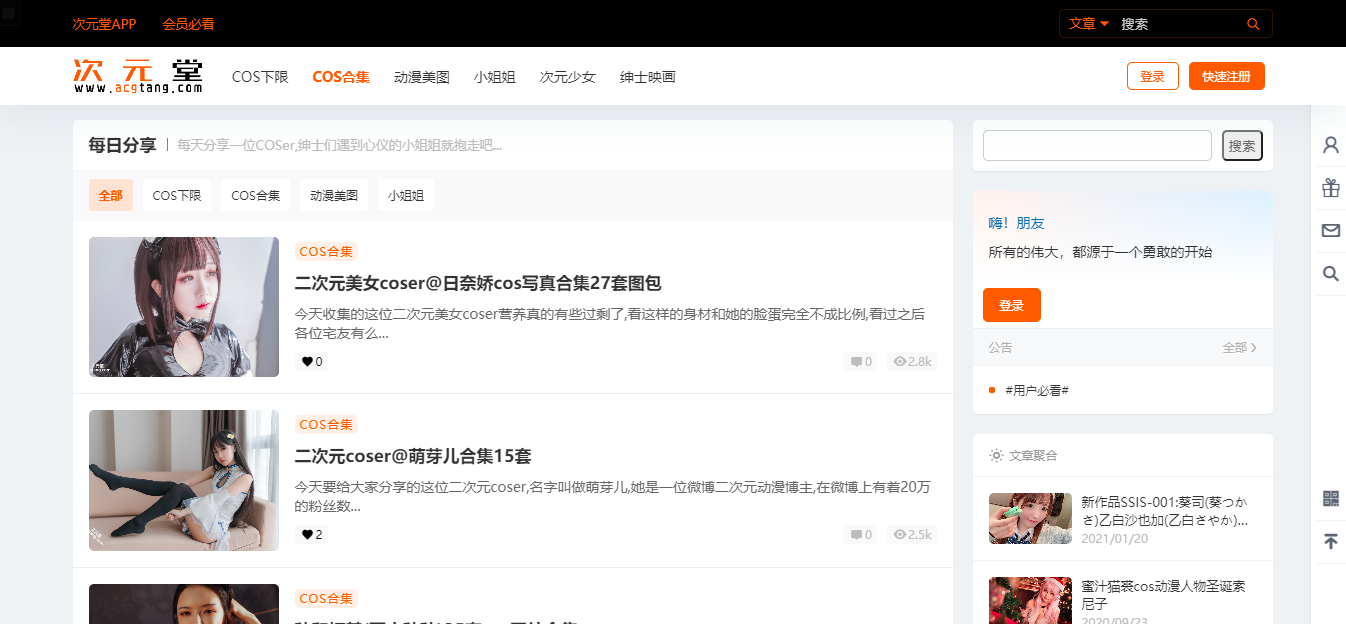The image size is (1346, 624).
Task: Click the orange 登录 button in welcome card
Action: [1012, 305]
